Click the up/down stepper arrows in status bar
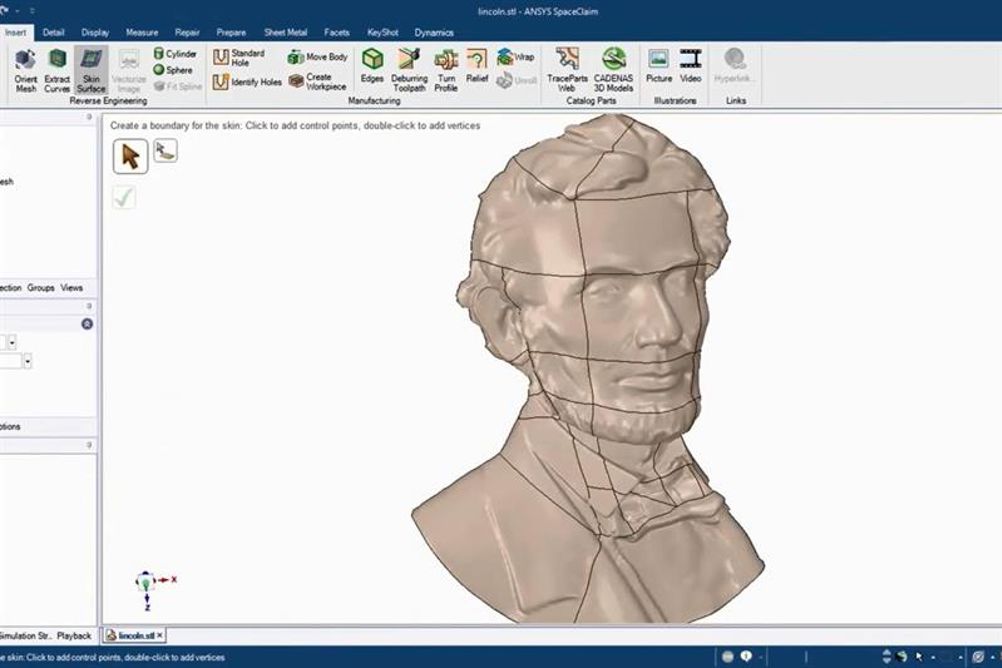 (886, 656)
